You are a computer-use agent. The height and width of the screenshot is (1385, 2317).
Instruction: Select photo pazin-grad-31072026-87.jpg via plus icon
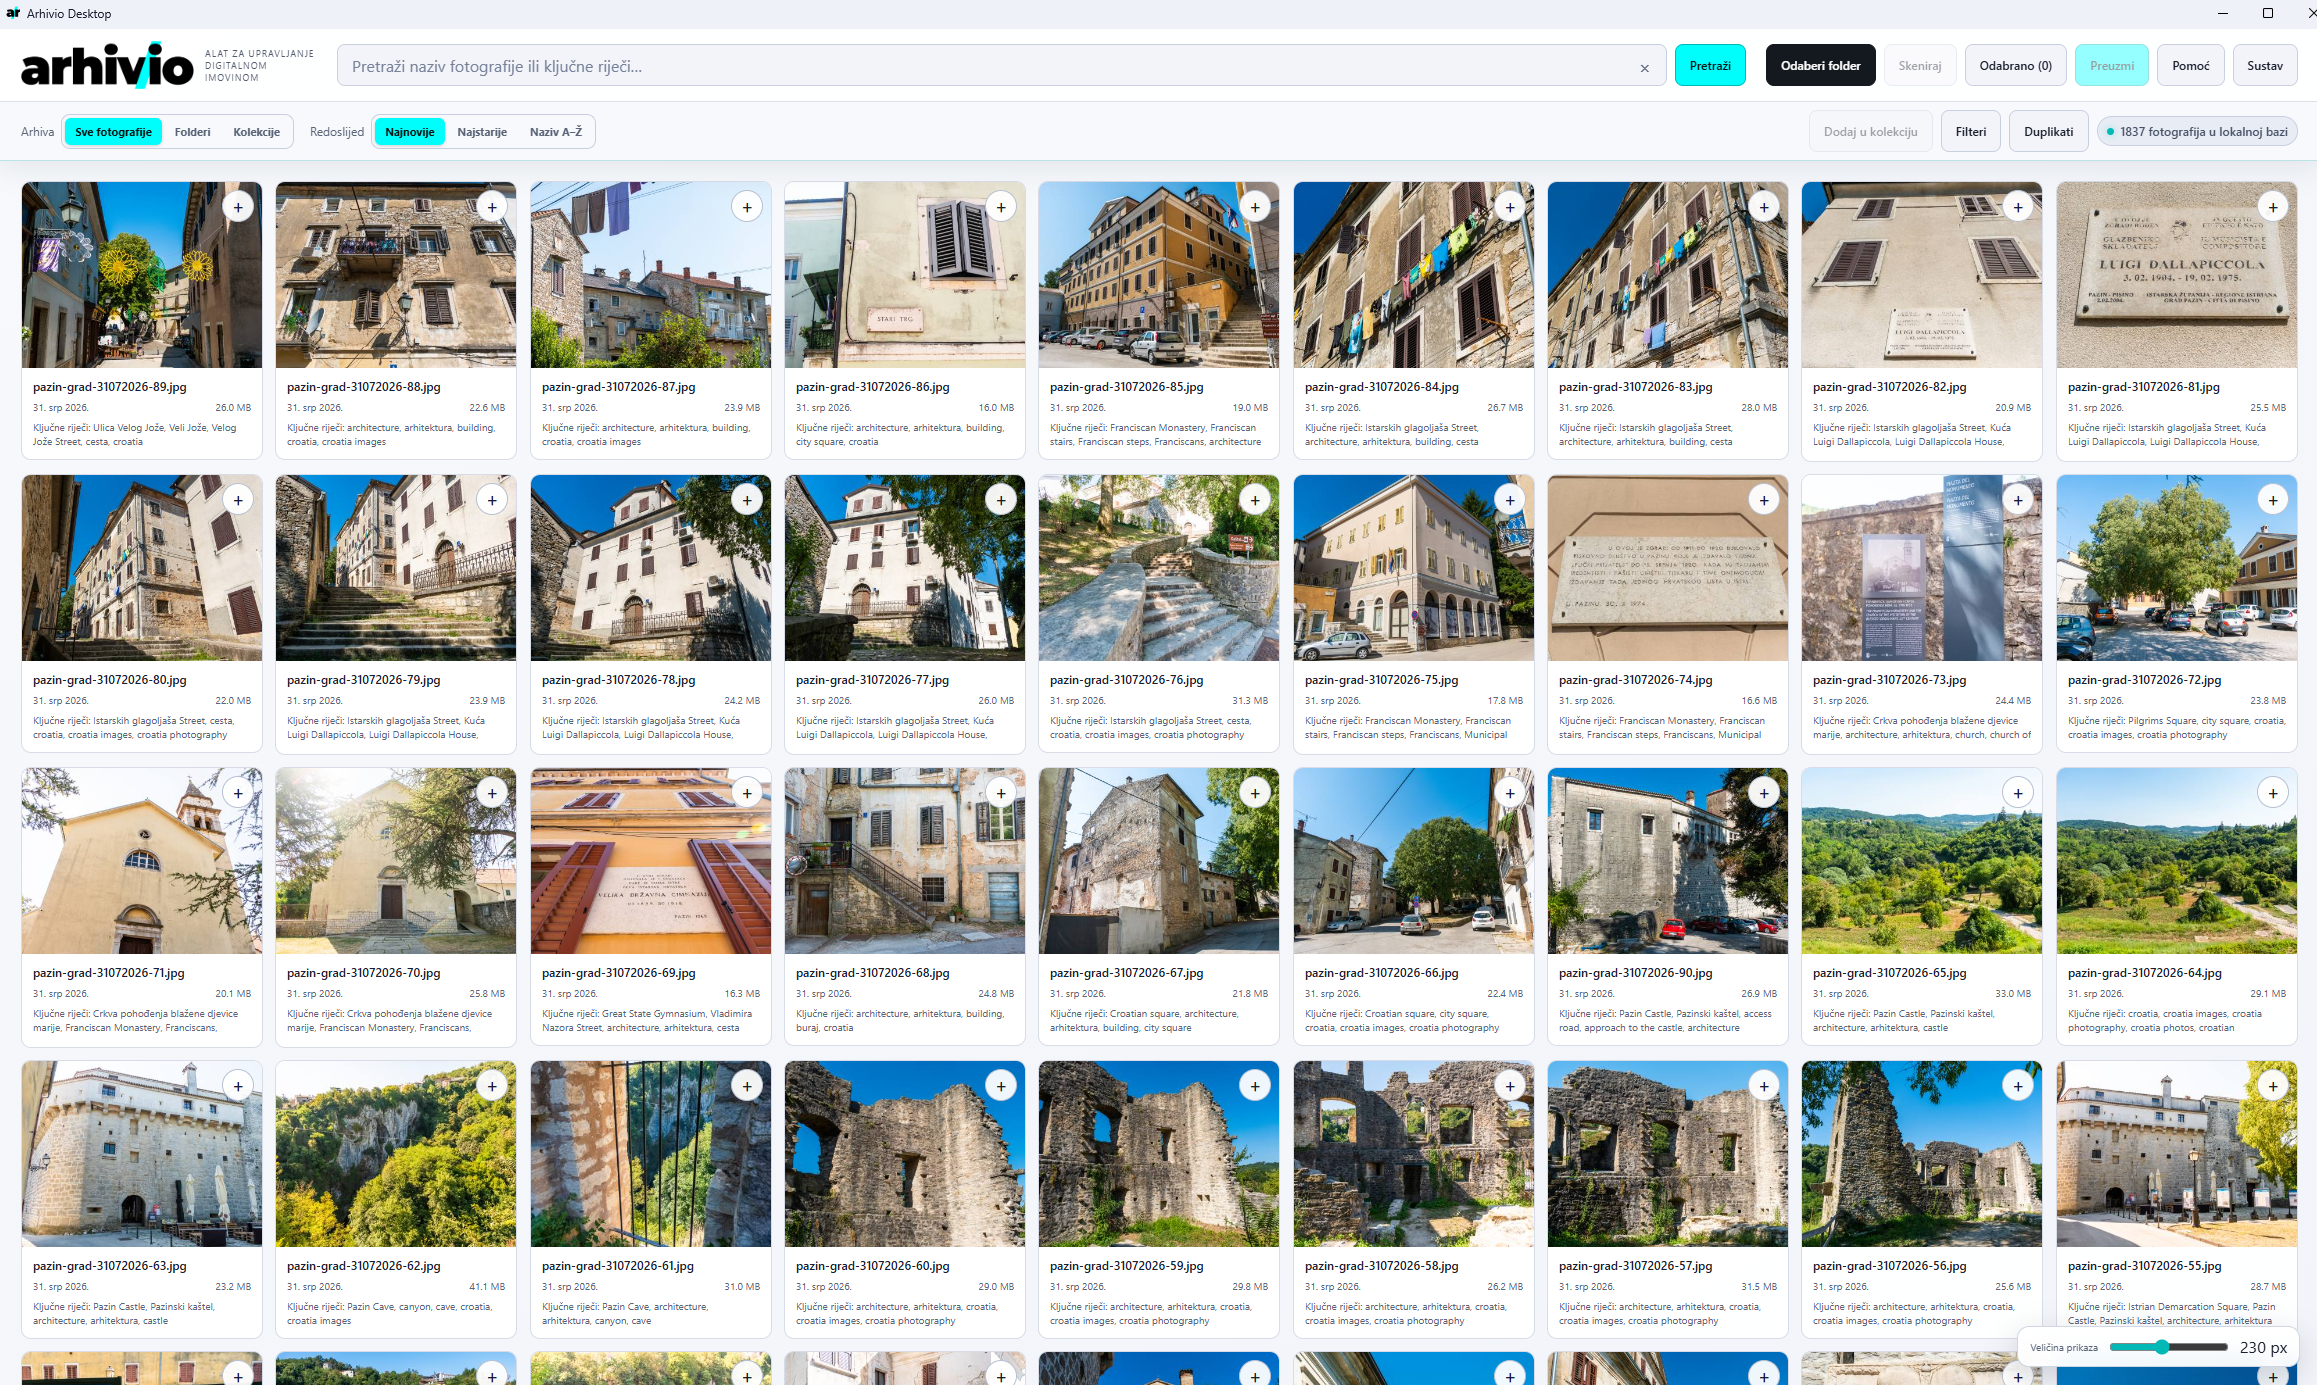(x=747, y=207)
